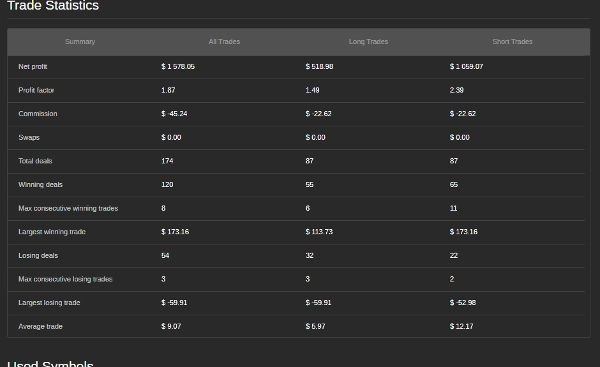Click Long Trades largest winning trade $ 113.73
600x367 pixels.
[319, 232]
